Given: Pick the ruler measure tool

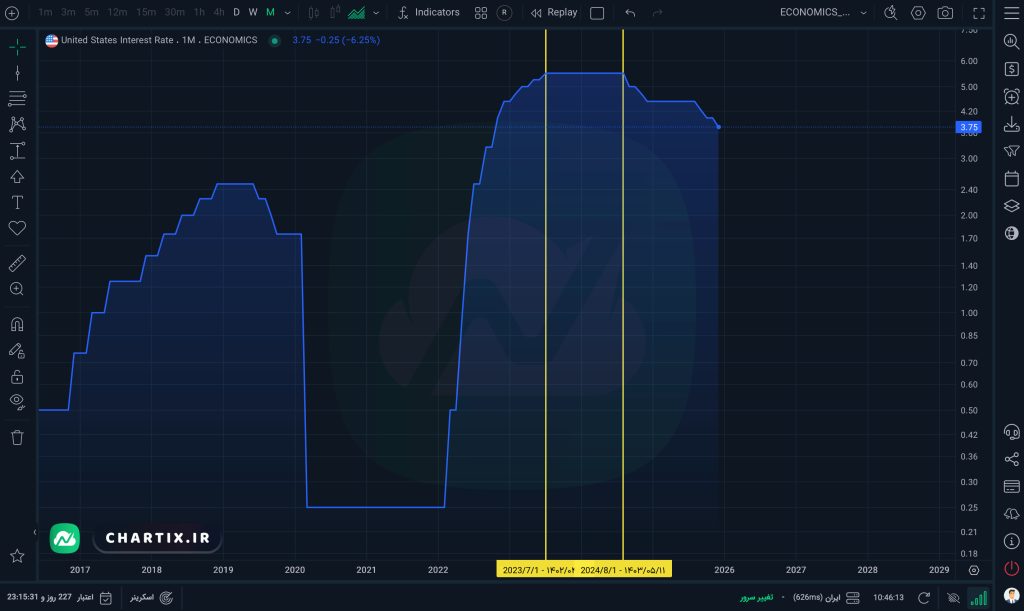Looking at the screenshot, I should 17,263.
